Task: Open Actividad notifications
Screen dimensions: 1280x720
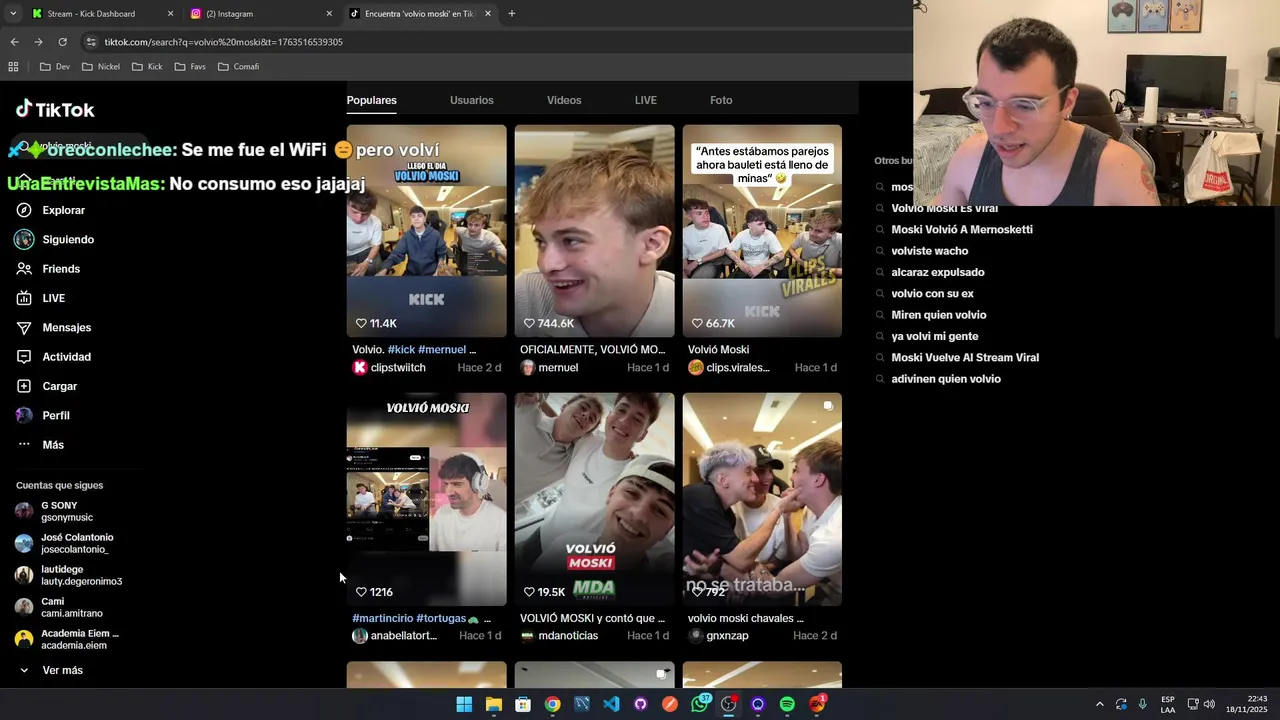Action: point(54,357)
